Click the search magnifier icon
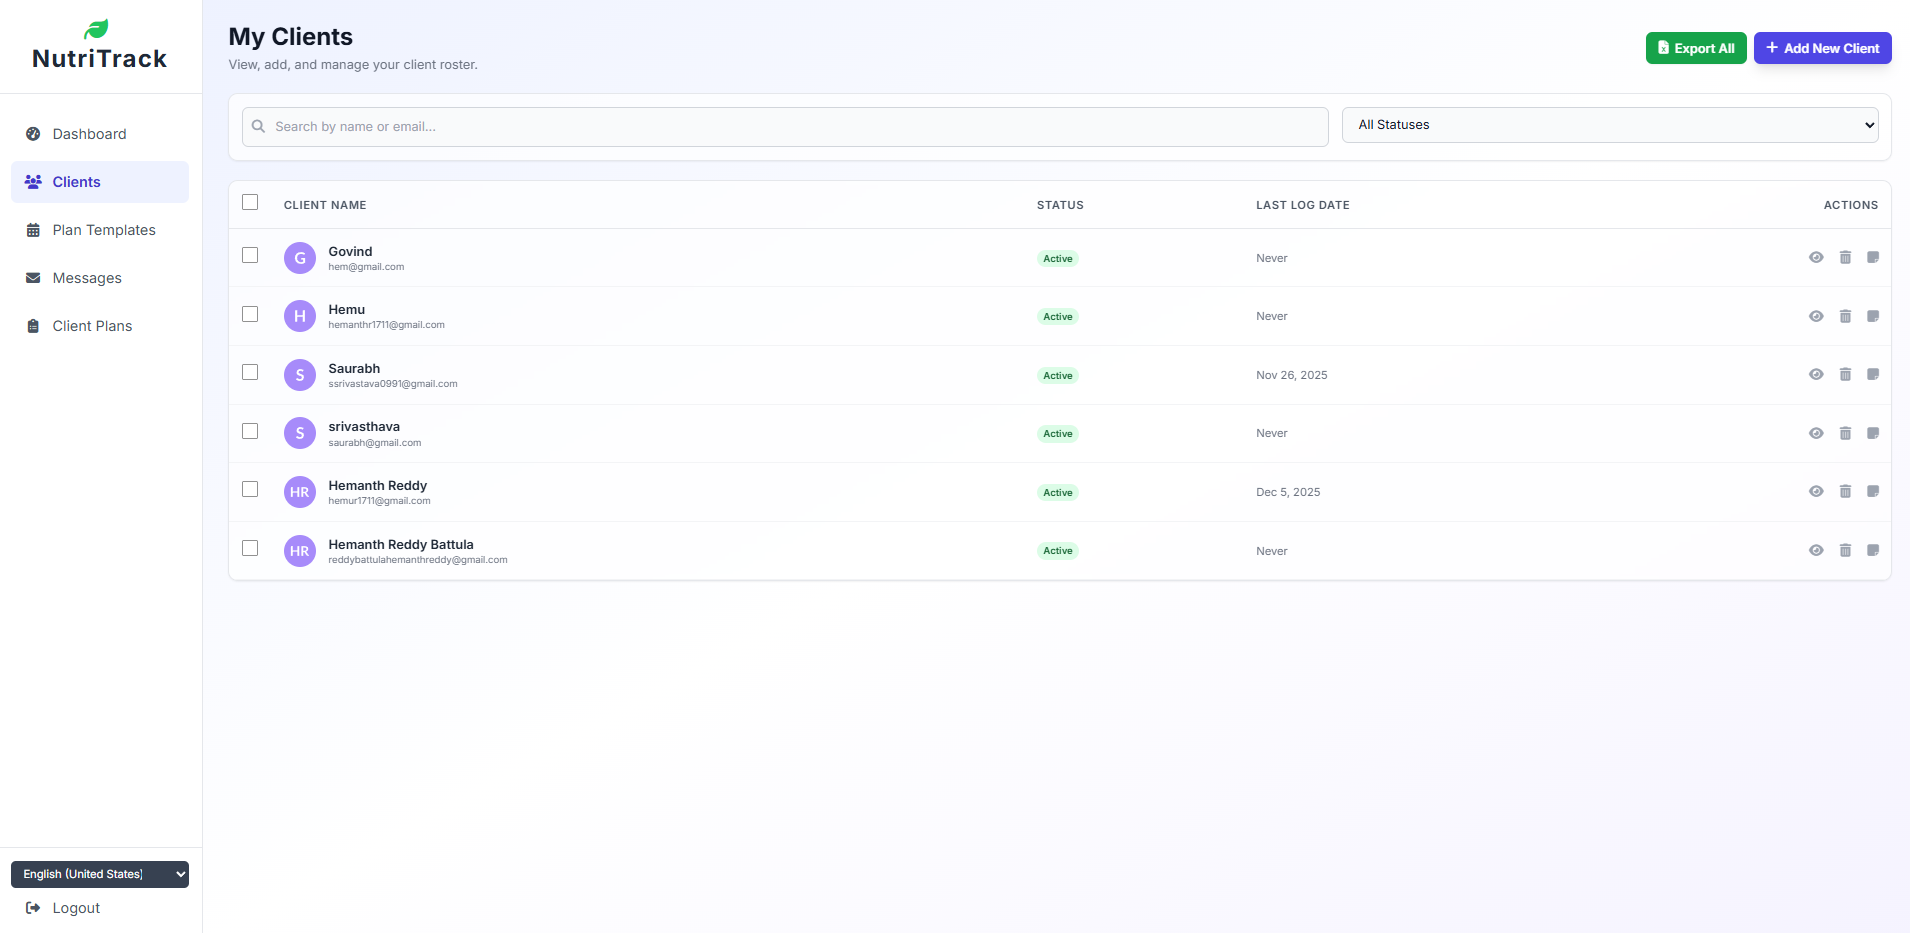Viewport: 1910px width, 933px height. click(x=258, y=126)
